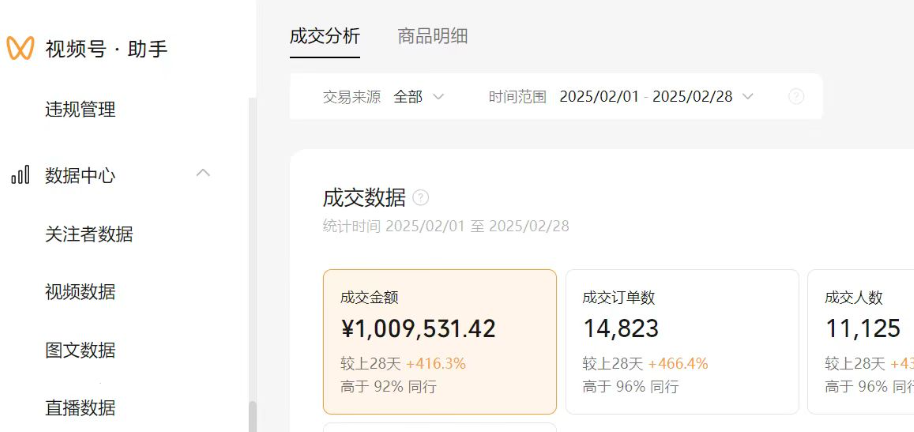Expand the 时间范围 dropdown arrow
914x432 pixels.
(x=747, y=97)
